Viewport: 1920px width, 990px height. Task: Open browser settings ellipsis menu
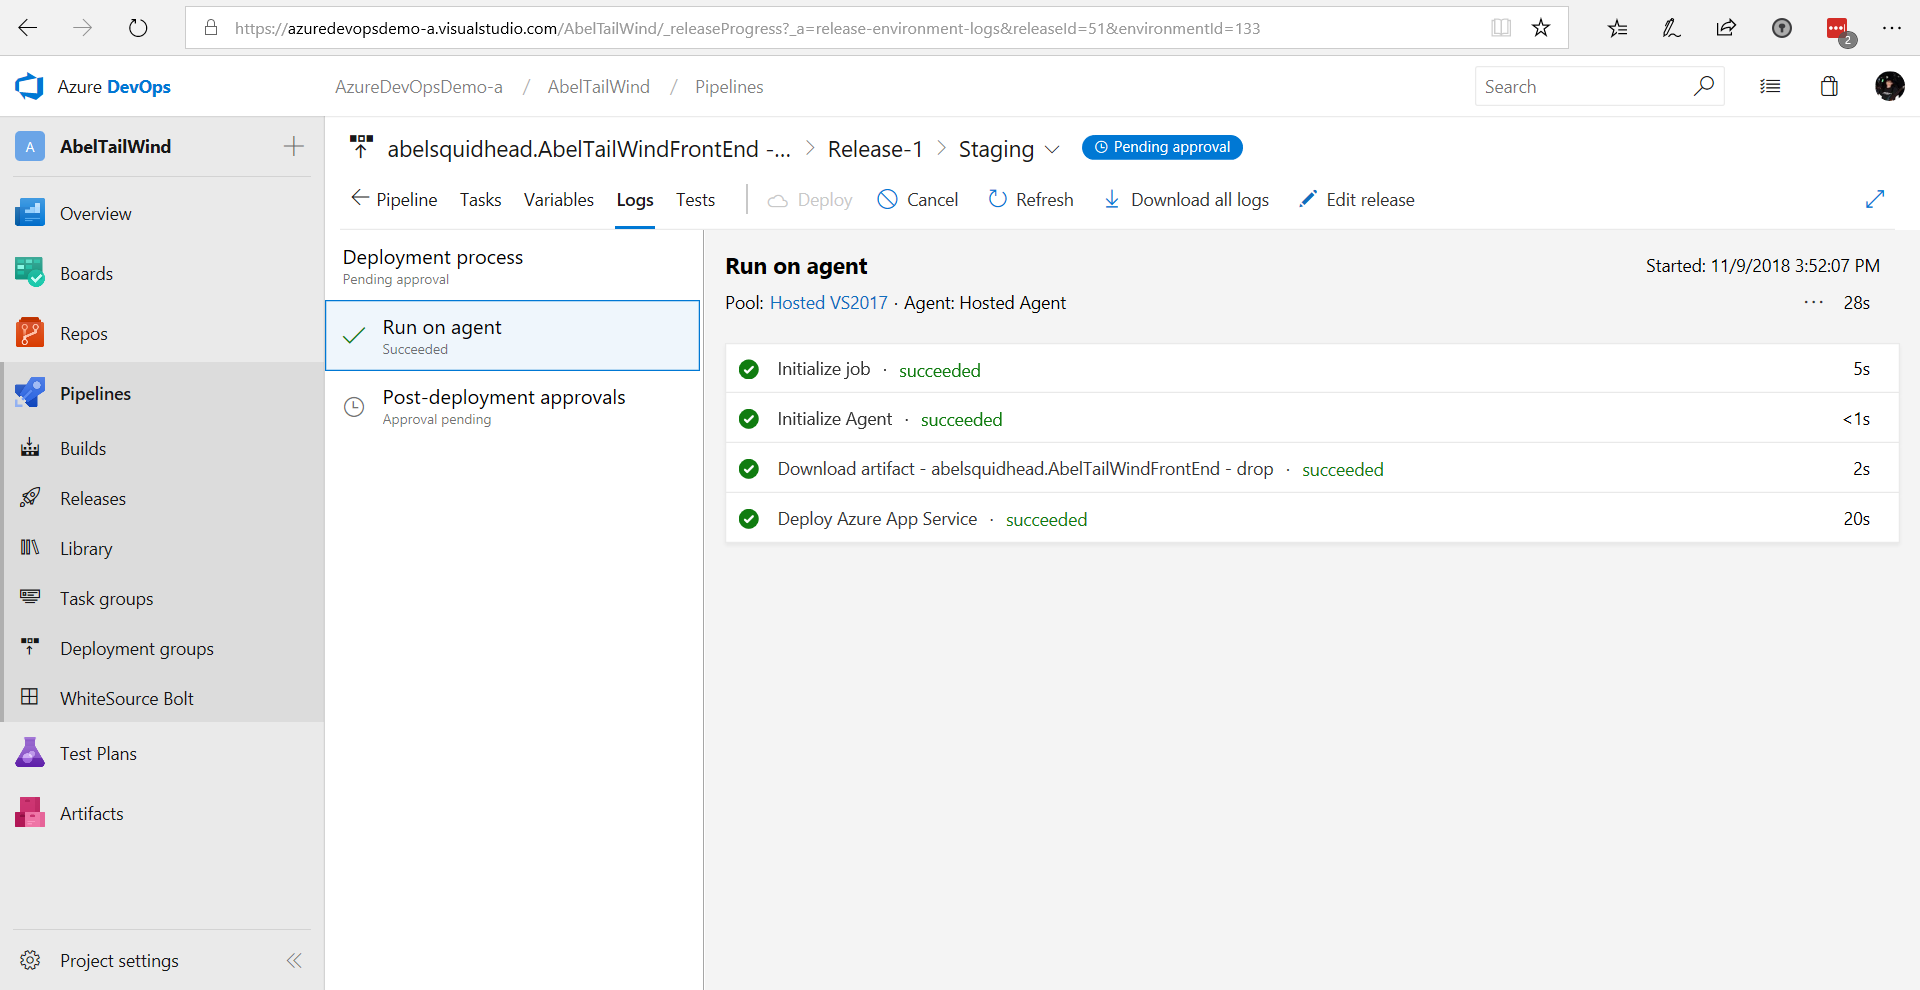click(x=1892, y=28)
